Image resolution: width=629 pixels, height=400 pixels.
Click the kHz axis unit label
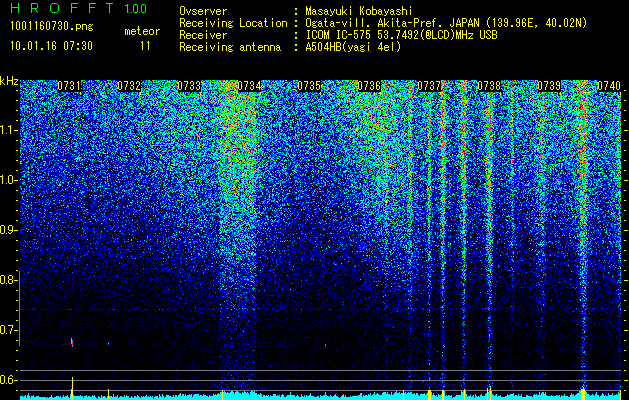[9, 81]
